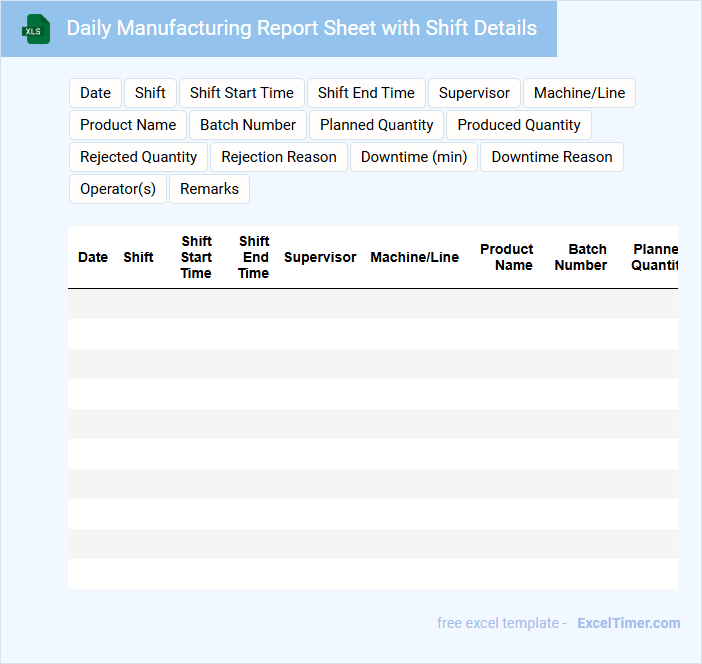Select the Date field tag
The height and width of the screenshot is (664, 702).
click(95, 93)
